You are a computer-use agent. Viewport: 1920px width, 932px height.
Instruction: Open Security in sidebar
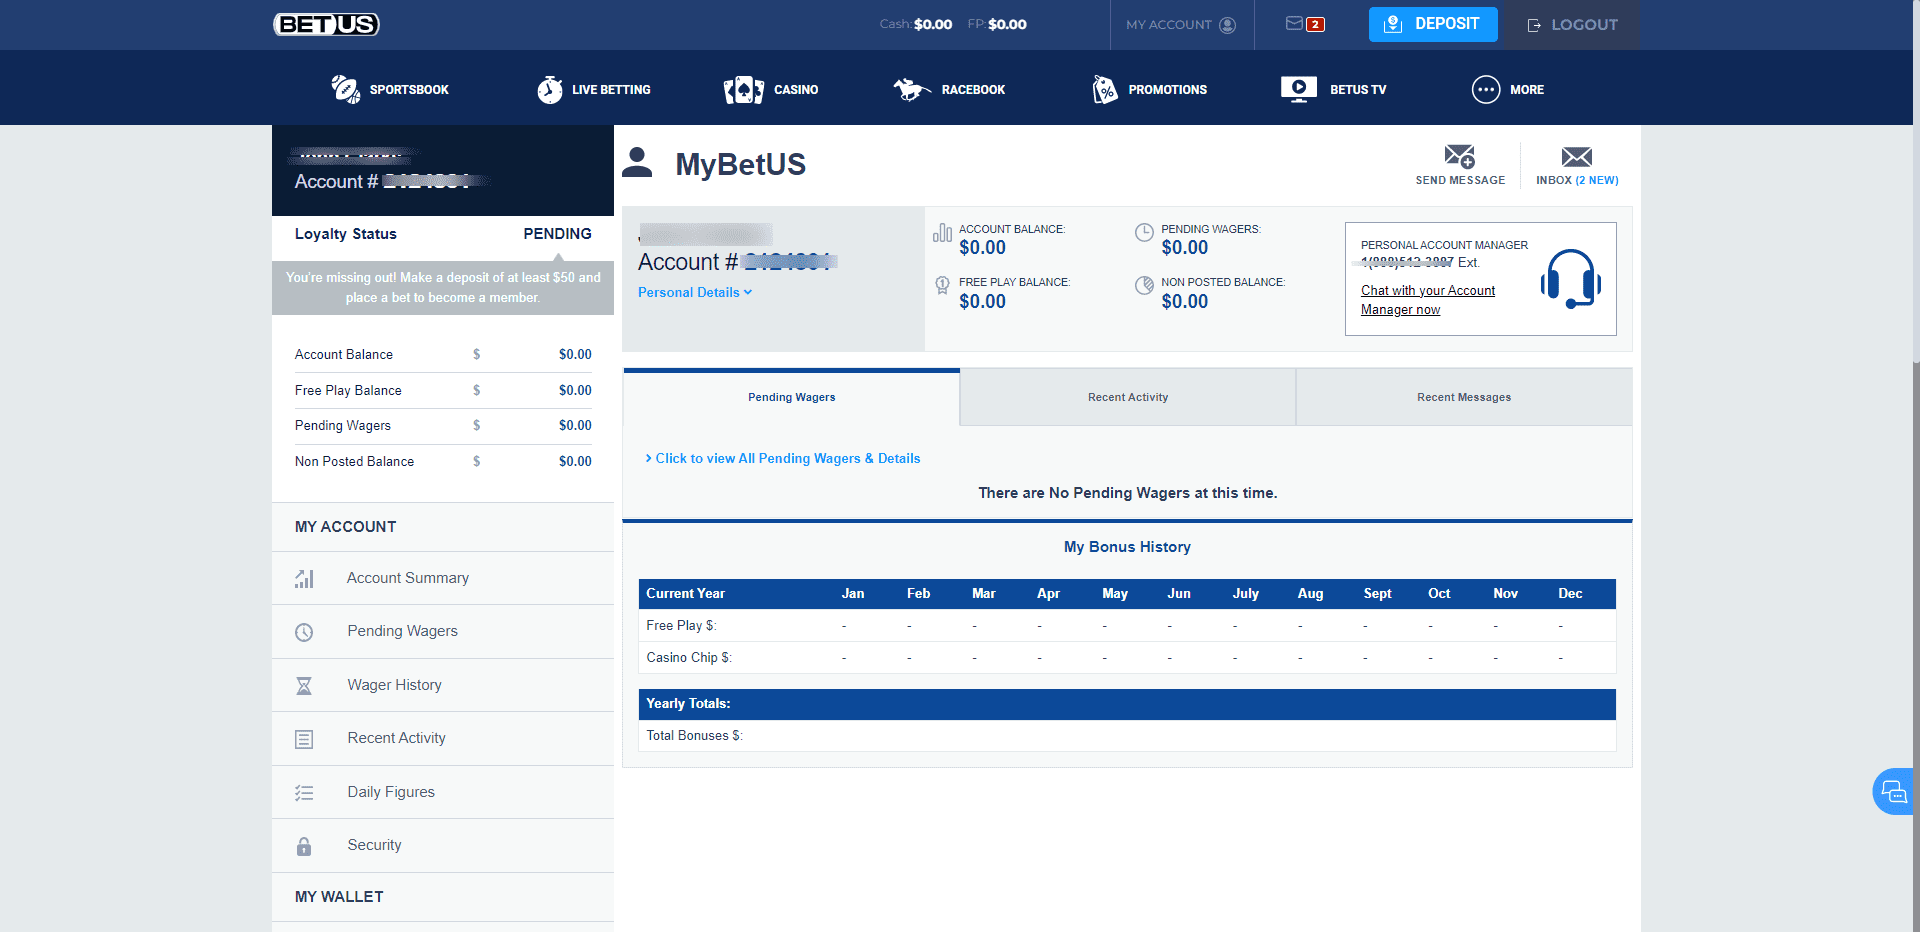coord(374,845)
